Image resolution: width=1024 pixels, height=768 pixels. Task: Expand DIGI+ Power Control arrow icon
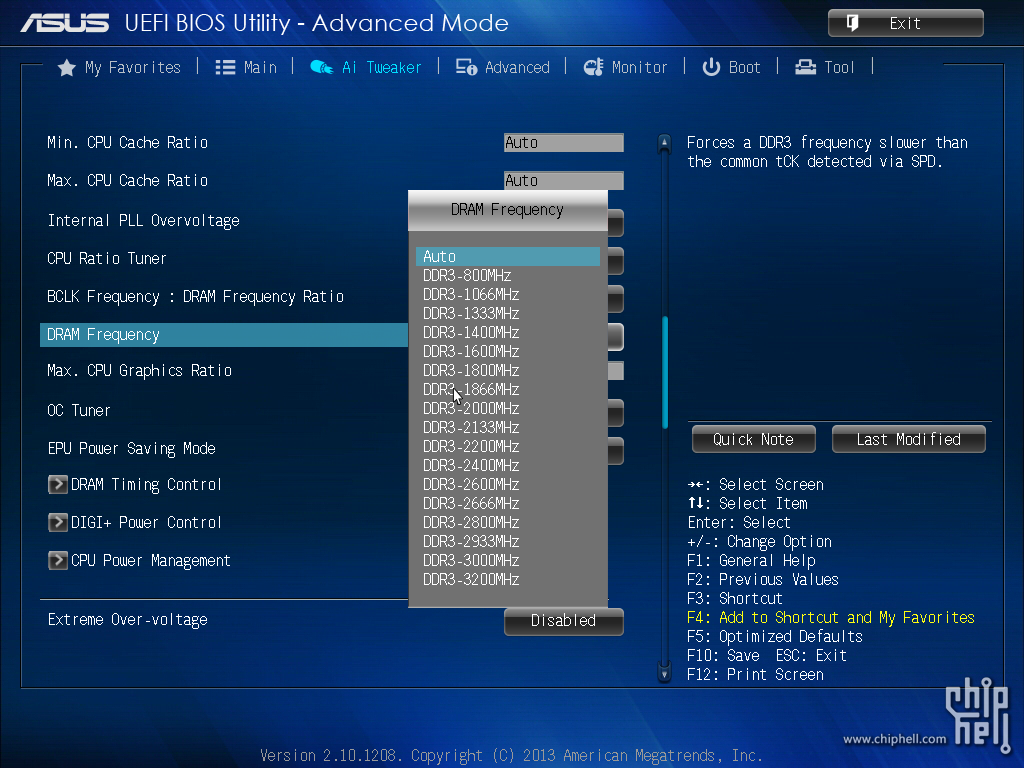coord(57,522)
